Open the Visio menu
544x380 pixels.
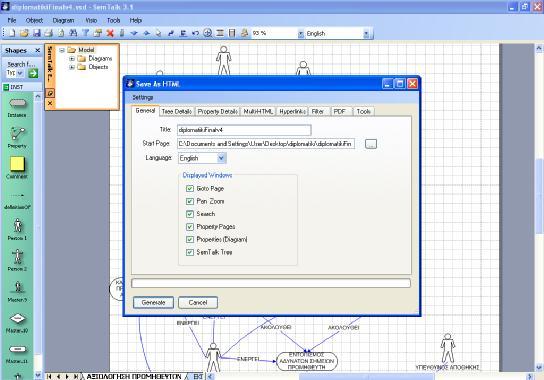pyautogui.click(x=91, y=20)
